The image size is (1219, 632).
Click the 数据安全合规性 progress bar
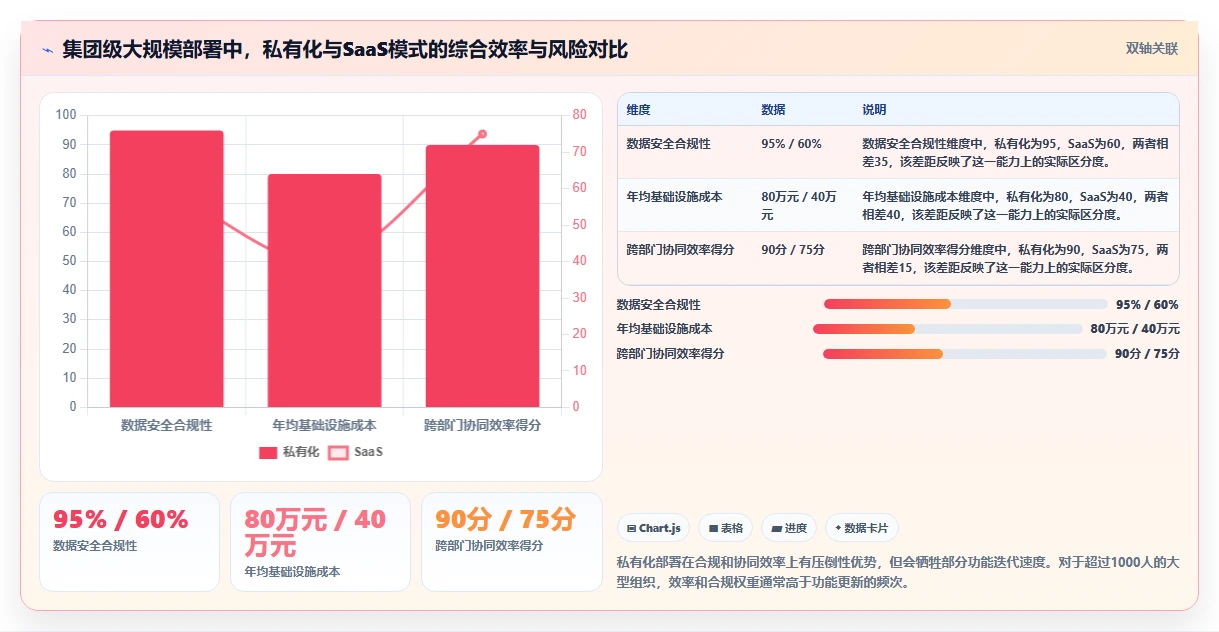click(x=965, y=304)
